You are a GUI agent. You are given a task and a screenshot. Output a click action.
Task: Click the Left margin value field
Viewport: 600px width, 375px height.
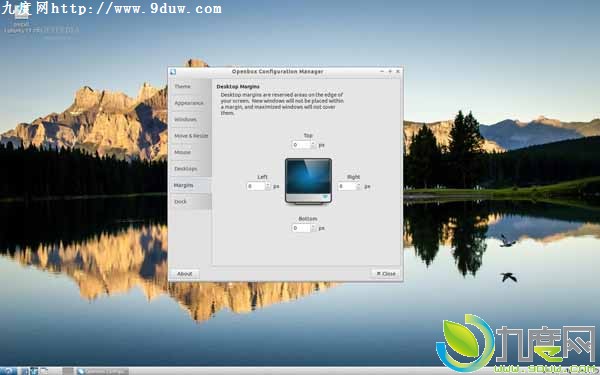255,186
